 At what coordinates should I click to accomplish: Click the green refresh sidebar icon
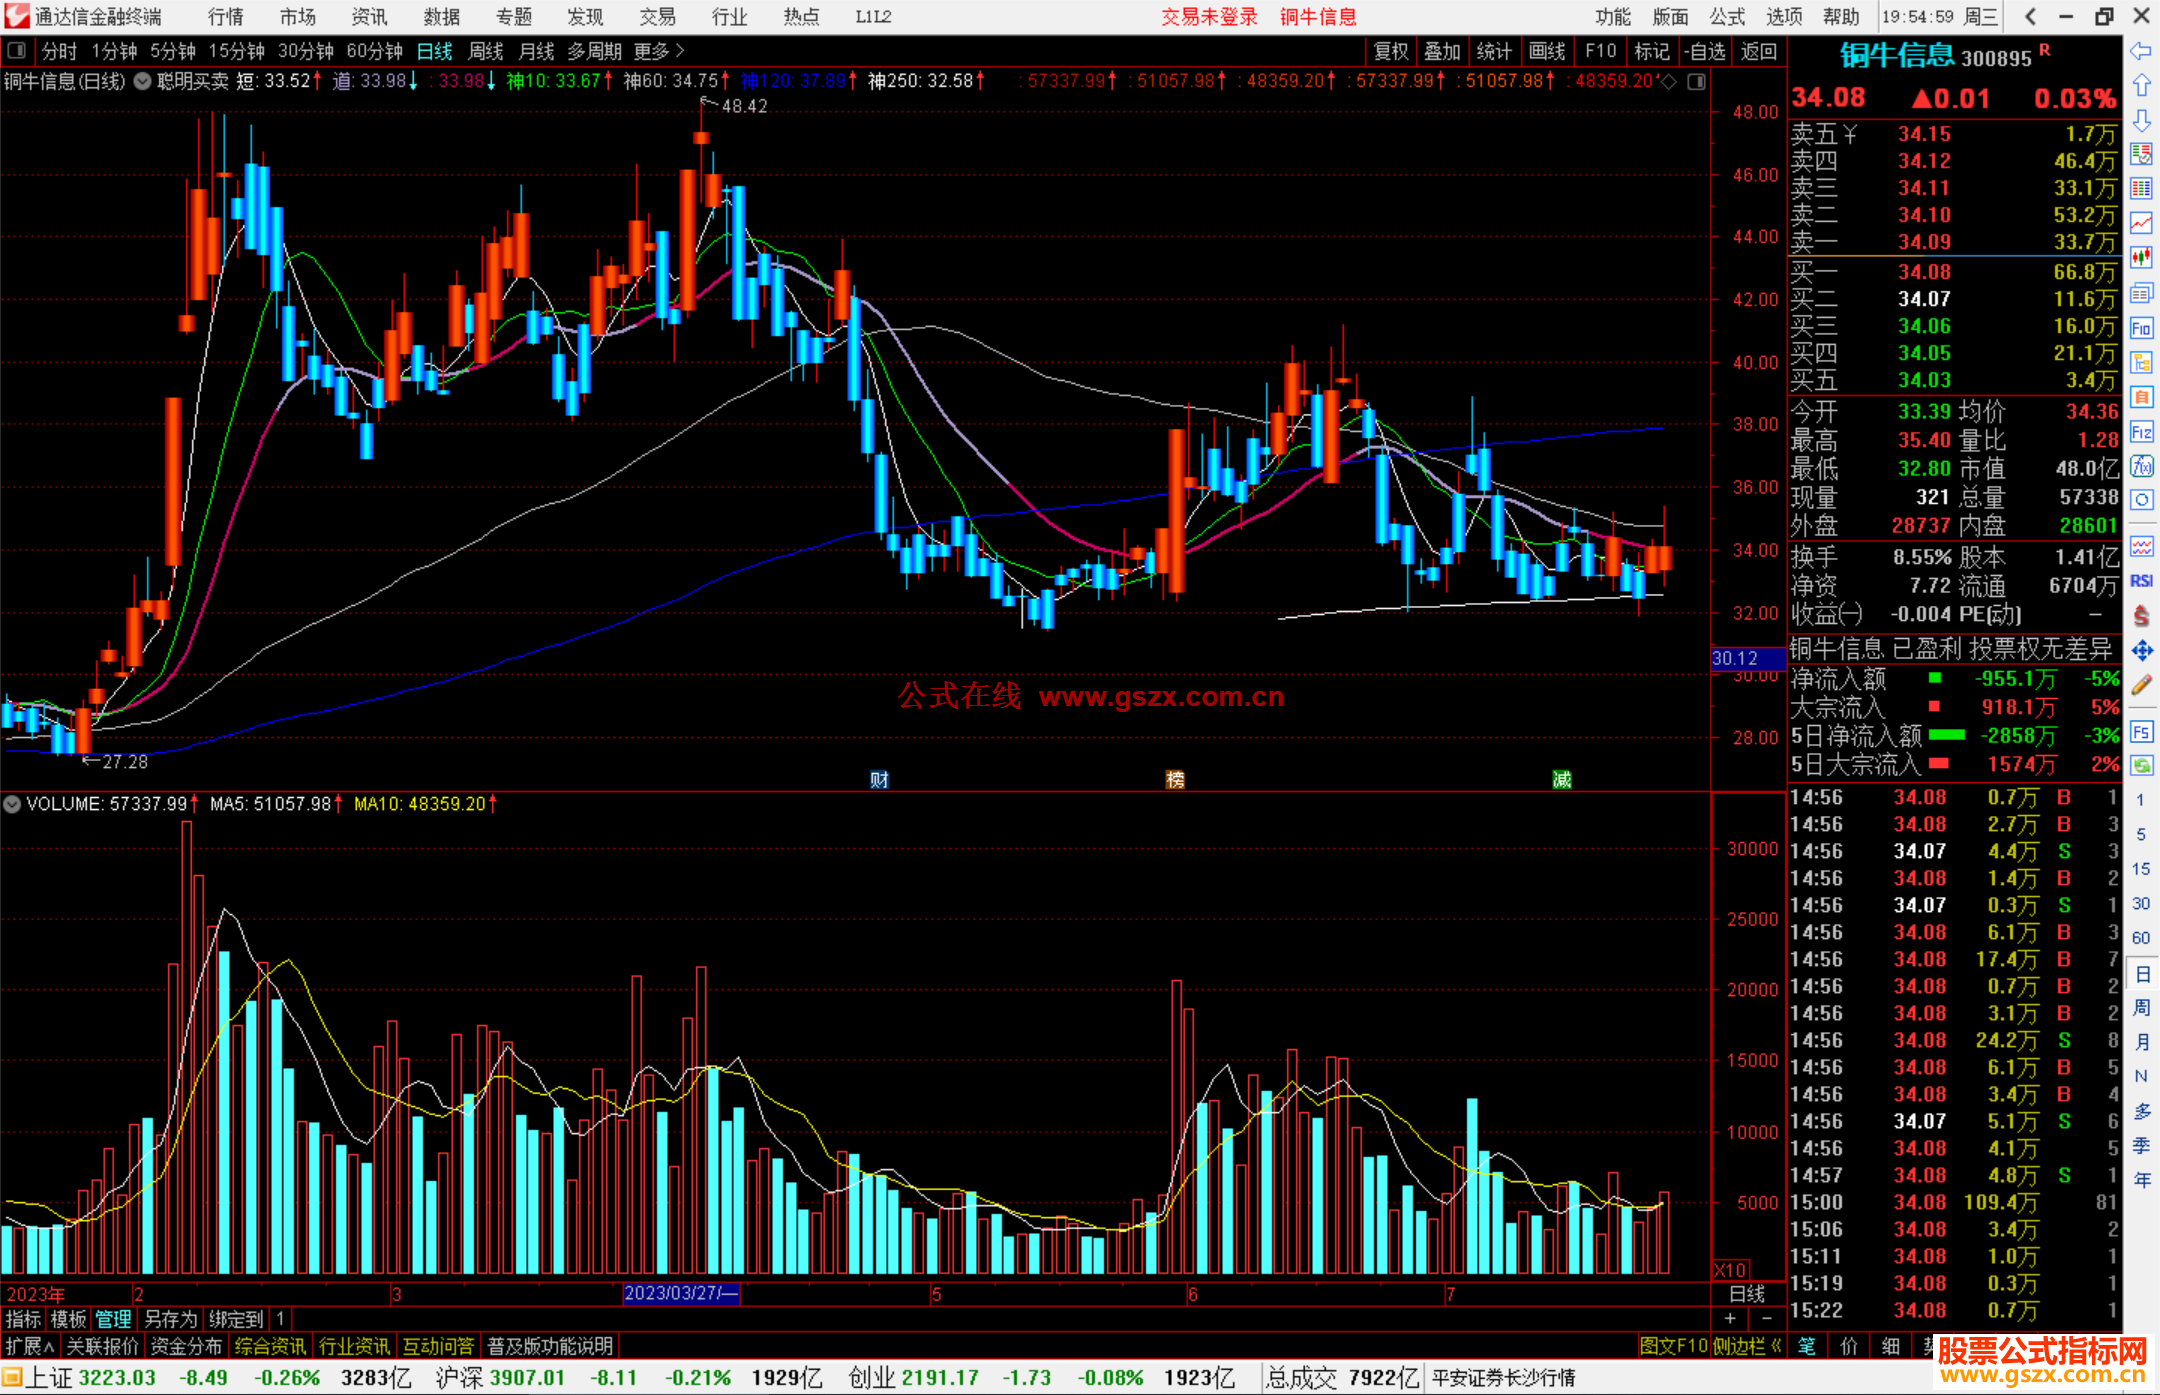click(2141, 766)
